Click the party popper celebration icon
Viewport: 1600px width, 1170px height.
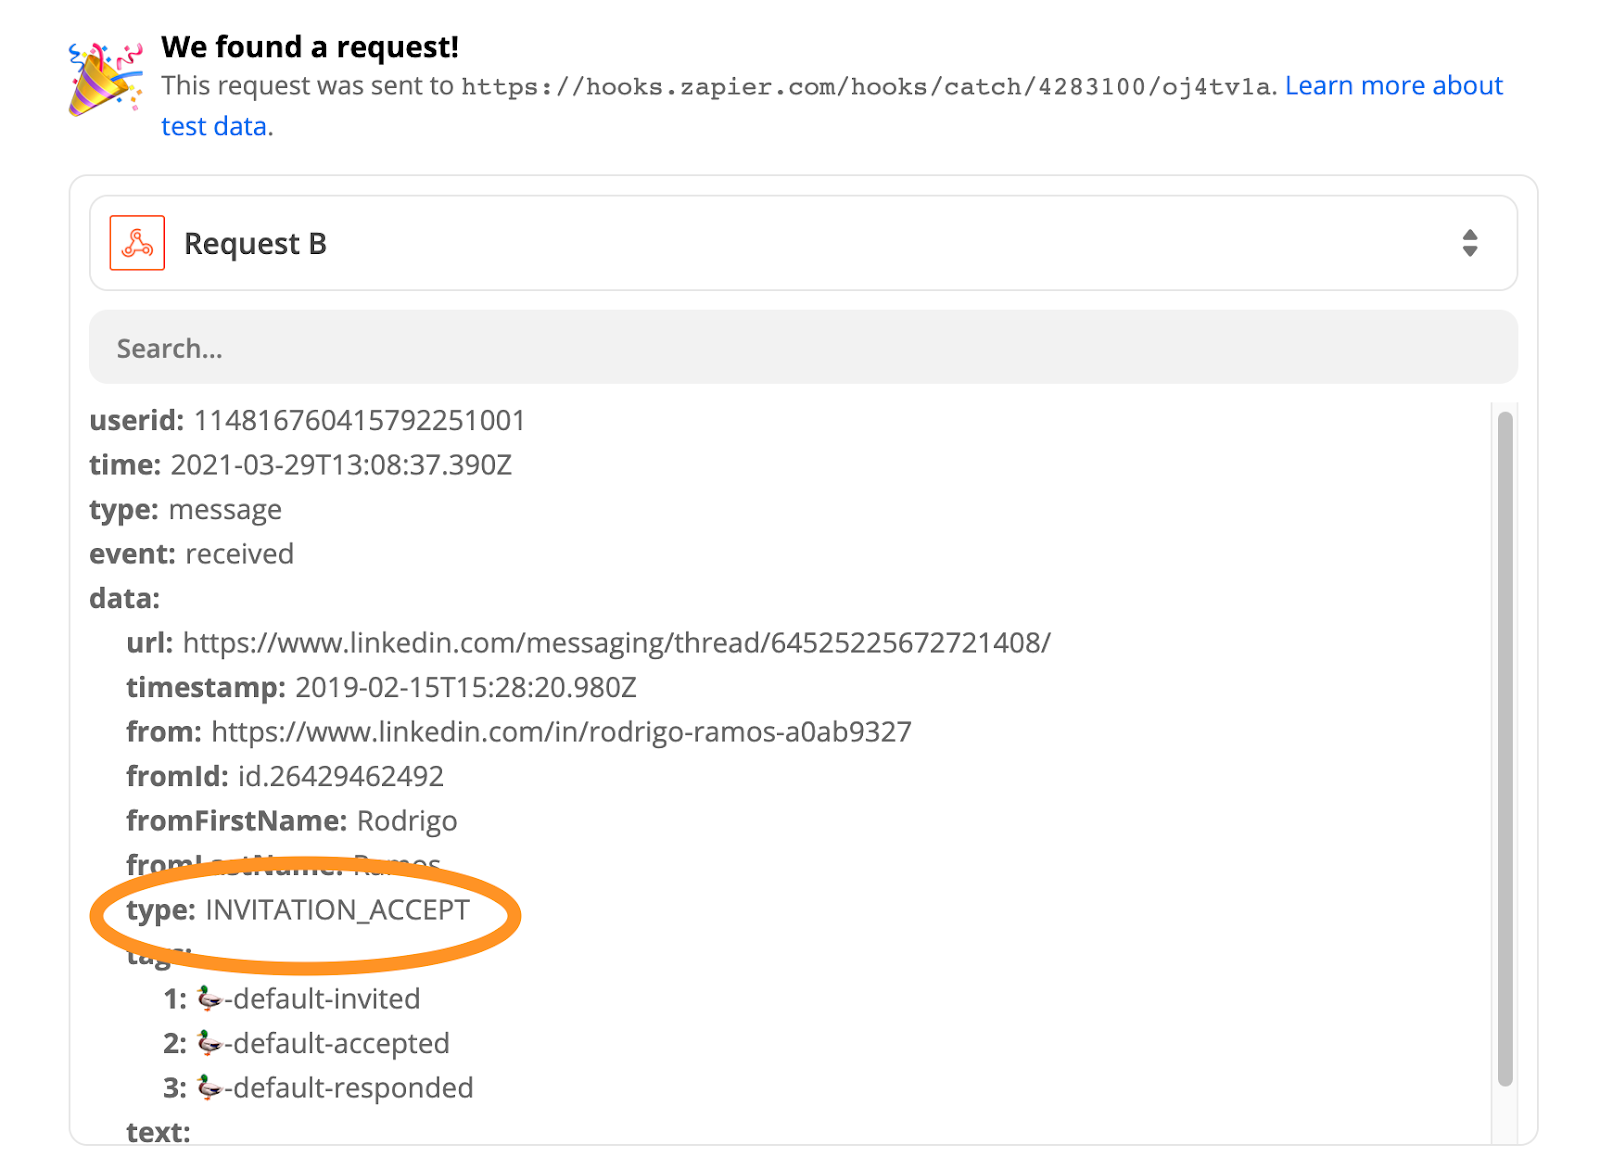pos(104,79)
